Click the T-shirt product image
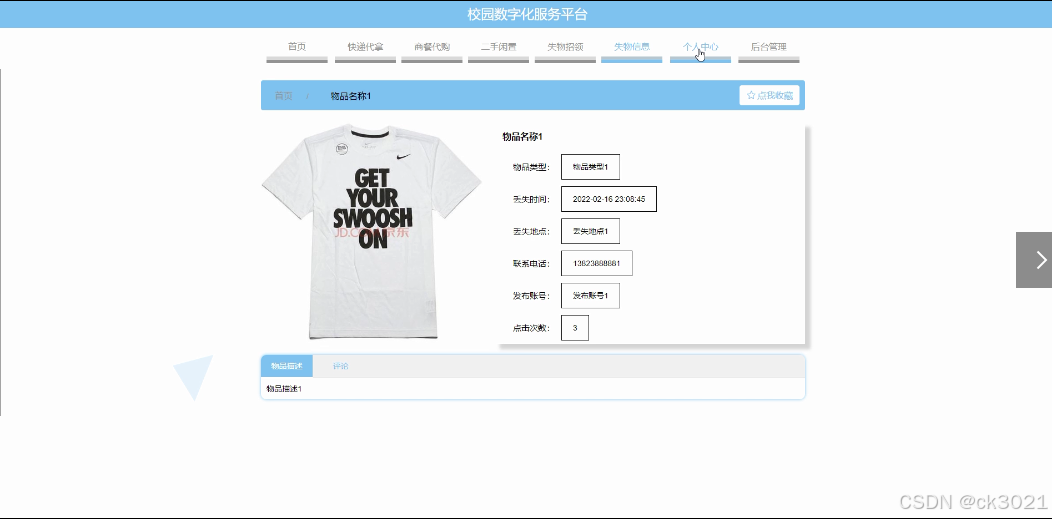The image size is (1052, 519). pyautogui.click(x=372, y=231)
